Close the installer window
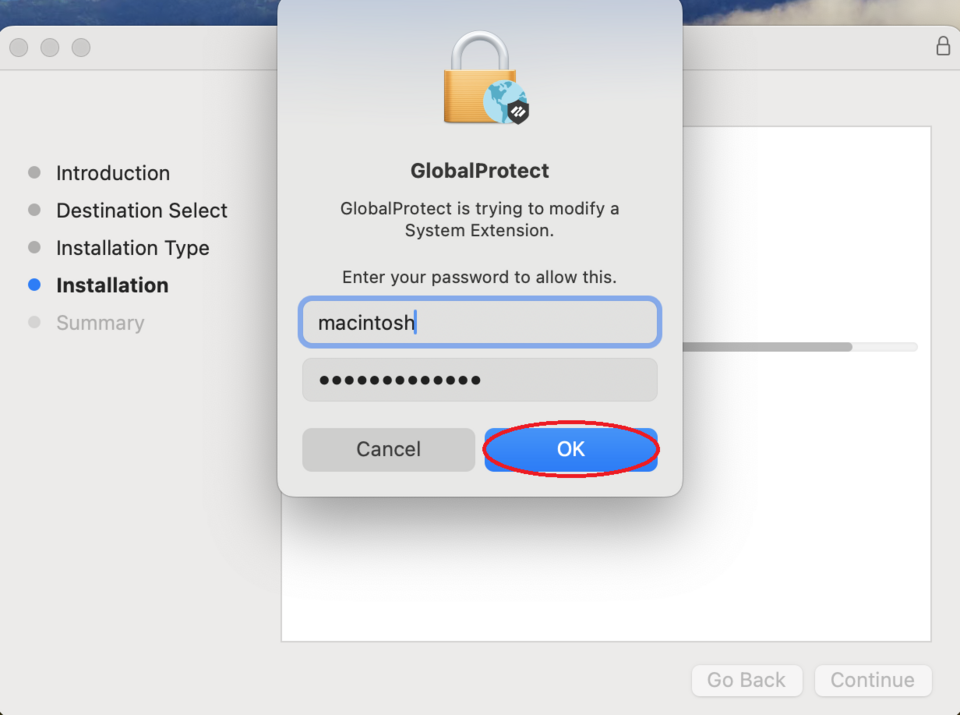The width and height of the screenshot is (960, 715). (x=18, y=48)
